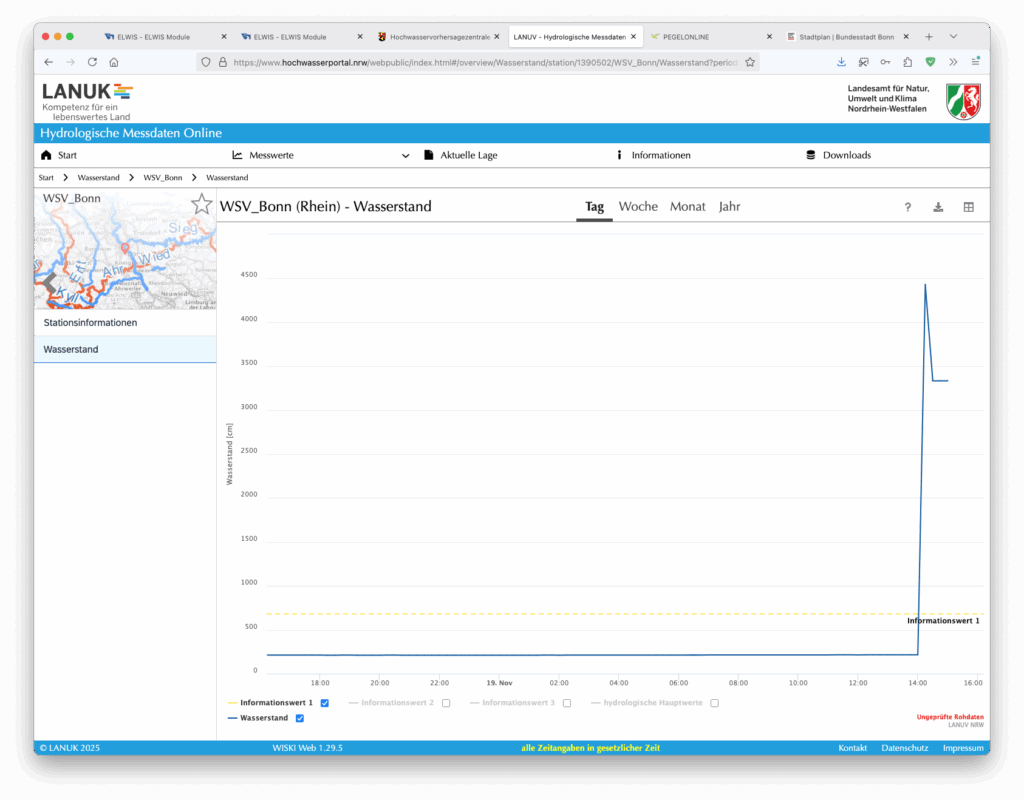Add WSV_Bonn station to favorites with star
This screenshot has height=800, width=1024.
point(201,204)
